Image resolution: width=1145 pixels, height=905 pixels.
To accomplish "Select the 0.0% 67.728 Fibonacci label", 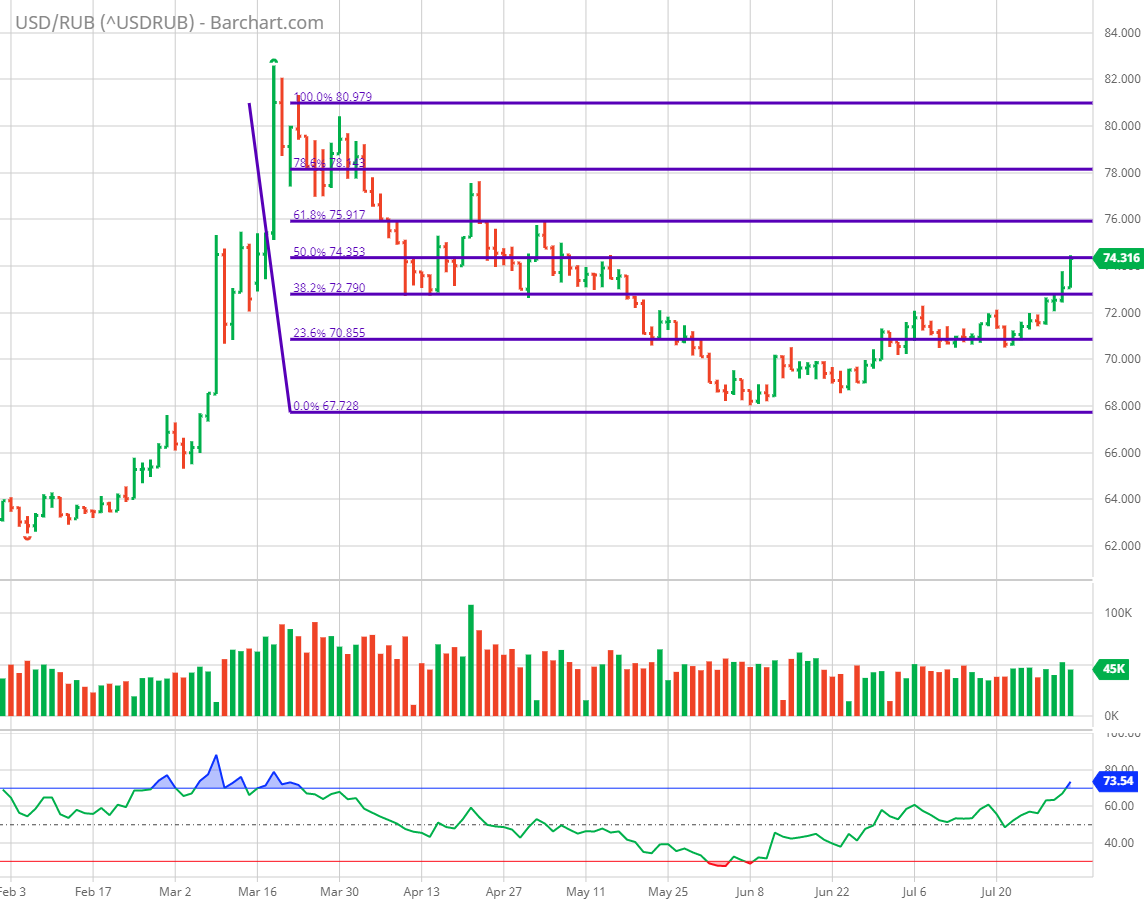I will point(326,405).
